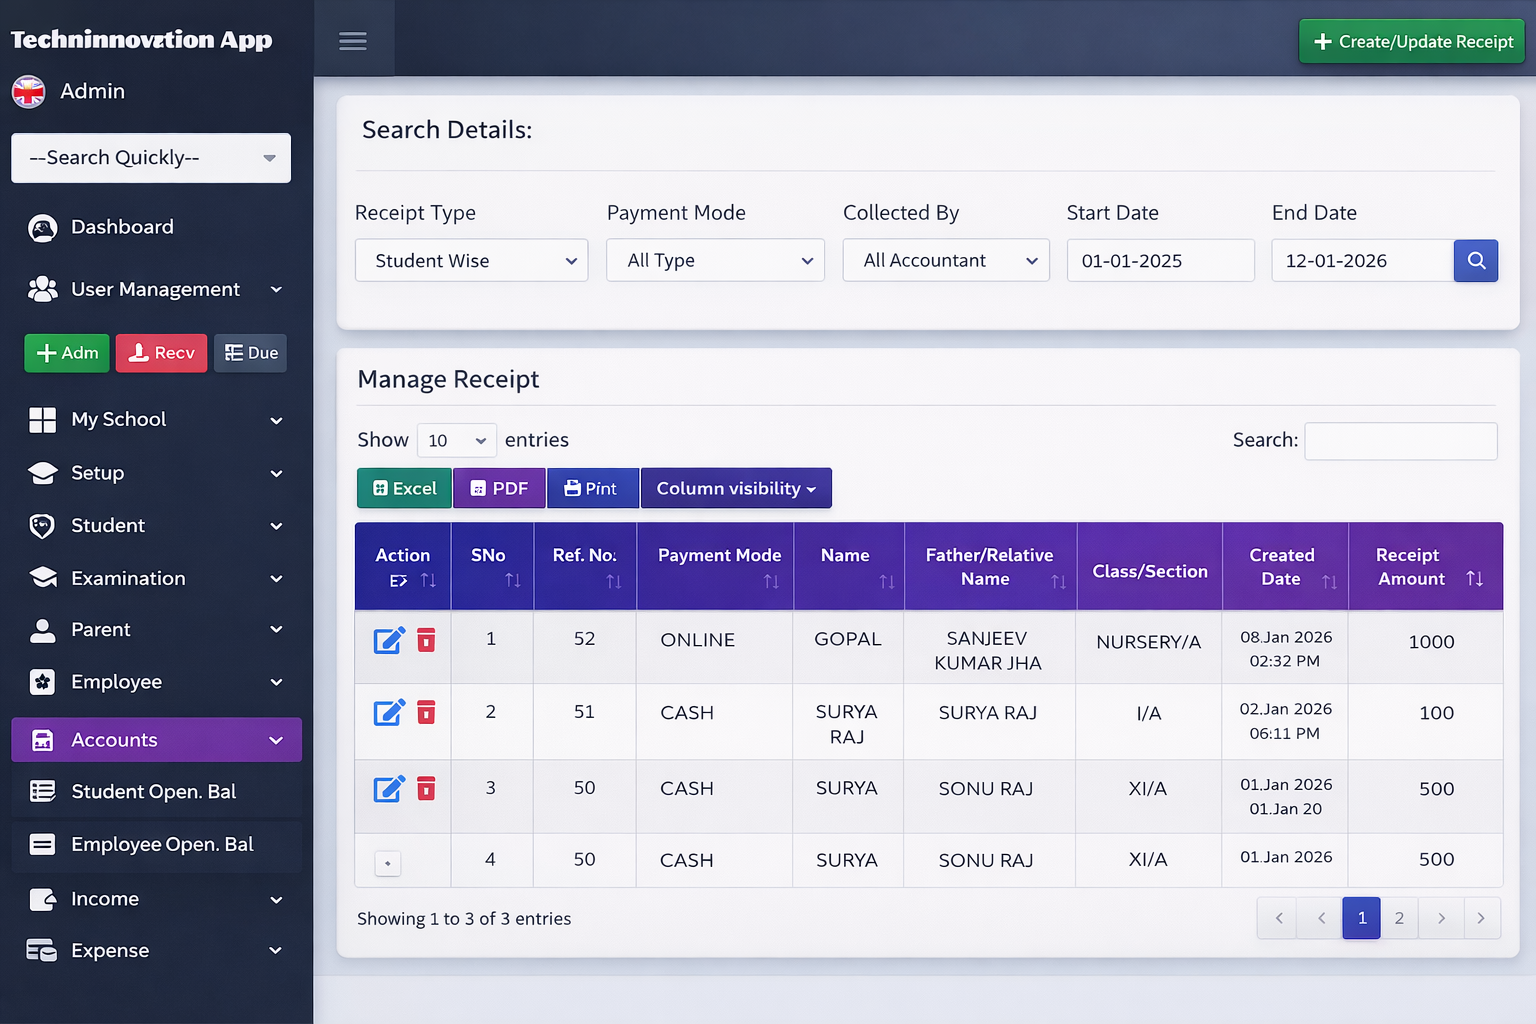Open Dashboard from the sidebar

pyautogui.click(x=122, y=227)
